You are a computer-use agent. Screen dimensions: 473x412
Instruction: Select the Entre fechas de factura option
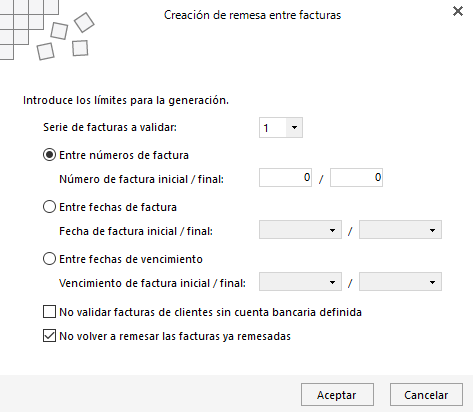pyautogui.click(x=49, y=207)
